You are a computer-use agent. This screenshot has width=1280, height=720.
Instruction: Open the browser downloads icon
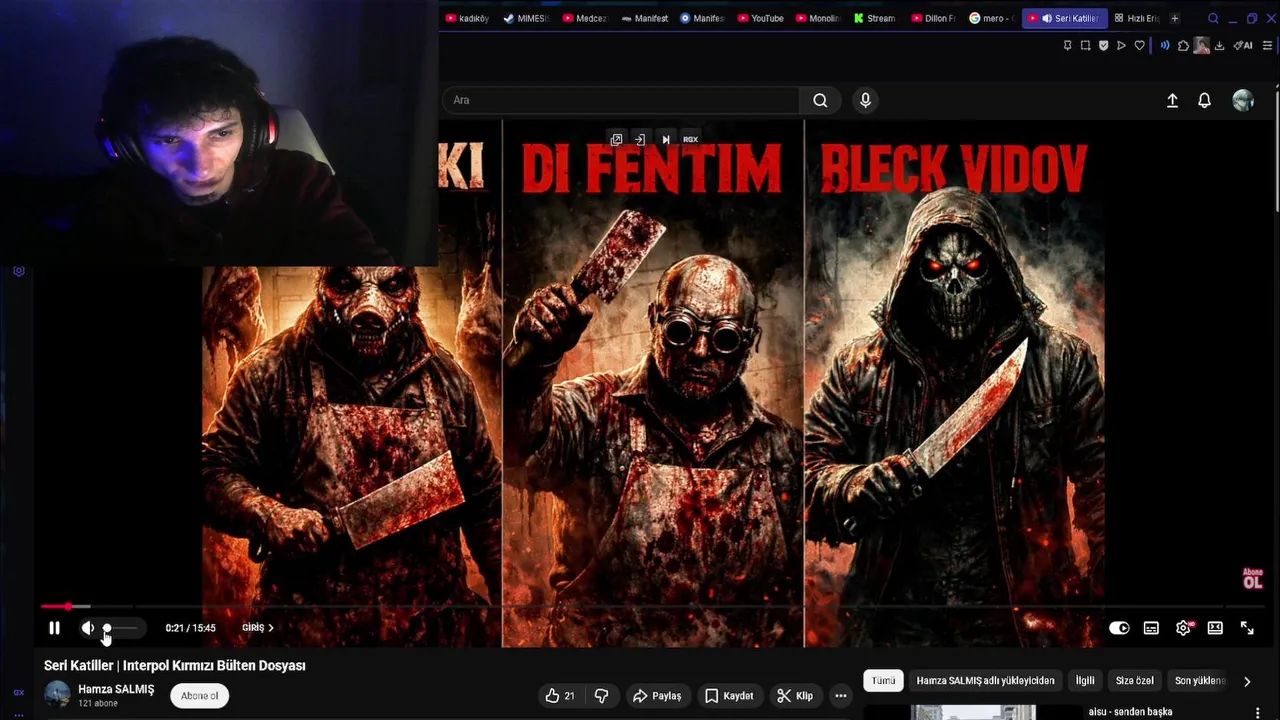pos(1220,45)
